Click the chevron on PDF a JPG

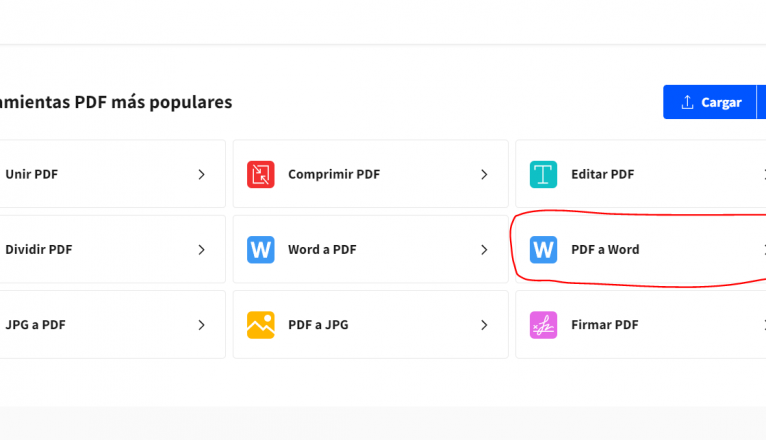(x=484, y=325)
